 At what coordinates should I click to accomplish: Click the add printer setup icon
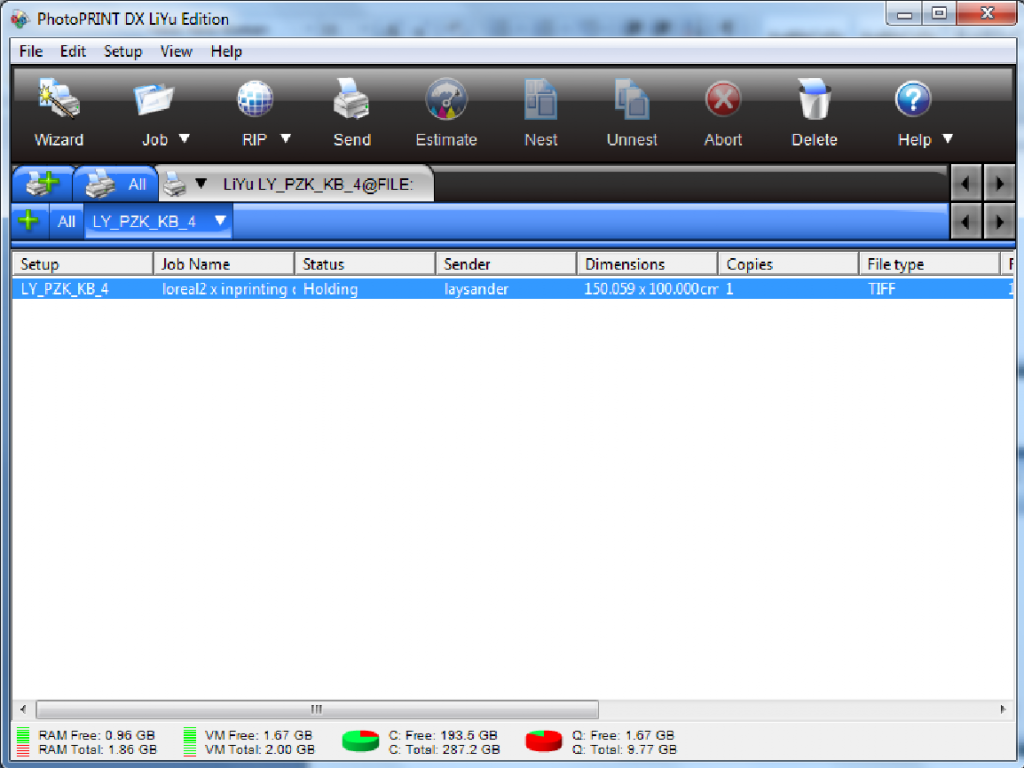(x=42, y=184)
